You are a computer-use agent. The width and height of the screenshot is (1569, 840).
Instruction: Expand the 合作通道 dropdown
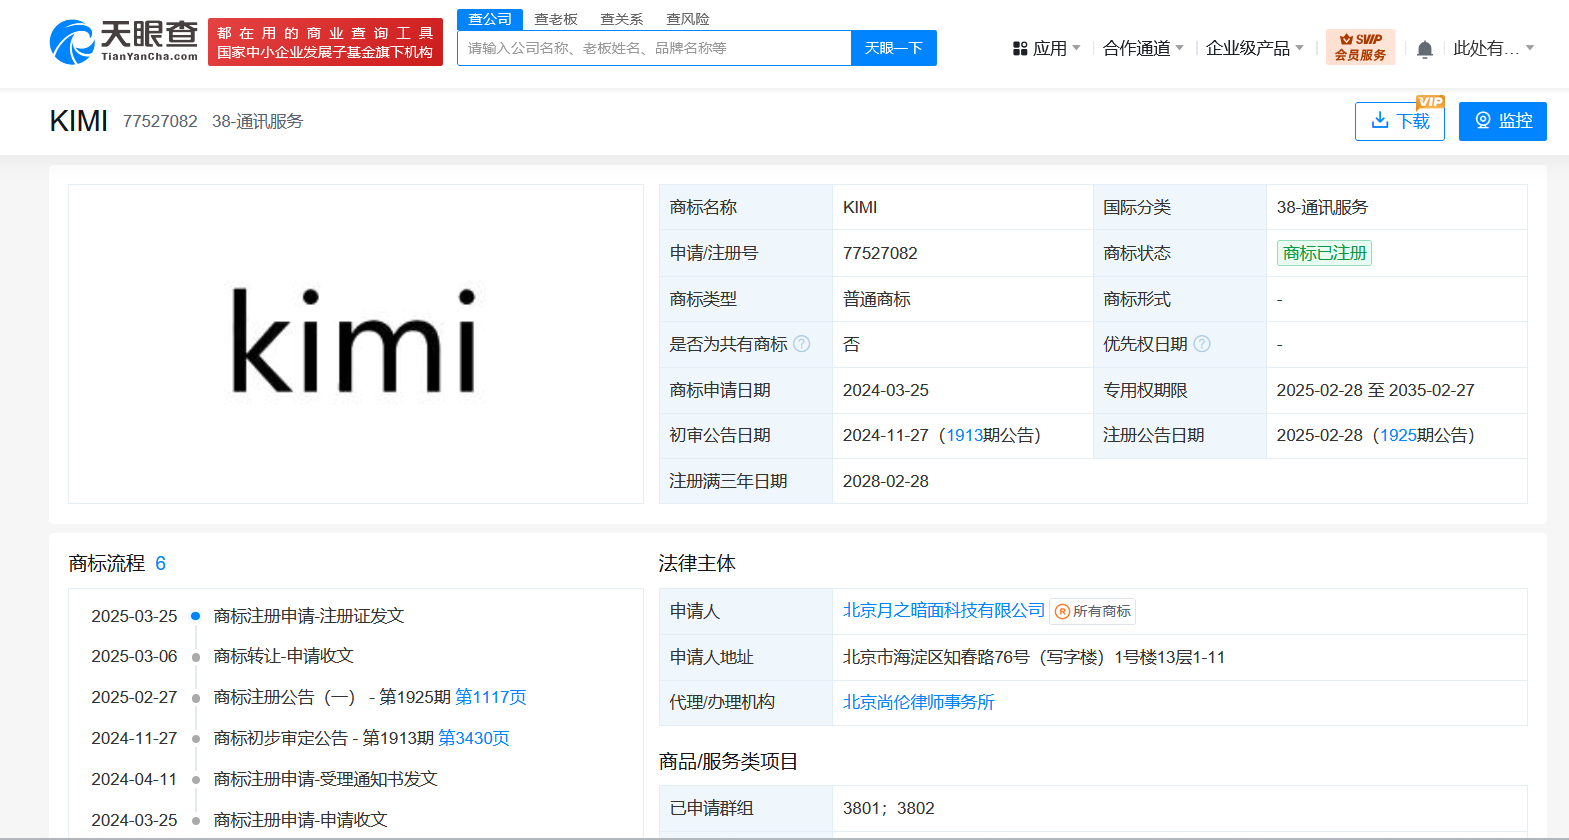tap(1143, 48)
